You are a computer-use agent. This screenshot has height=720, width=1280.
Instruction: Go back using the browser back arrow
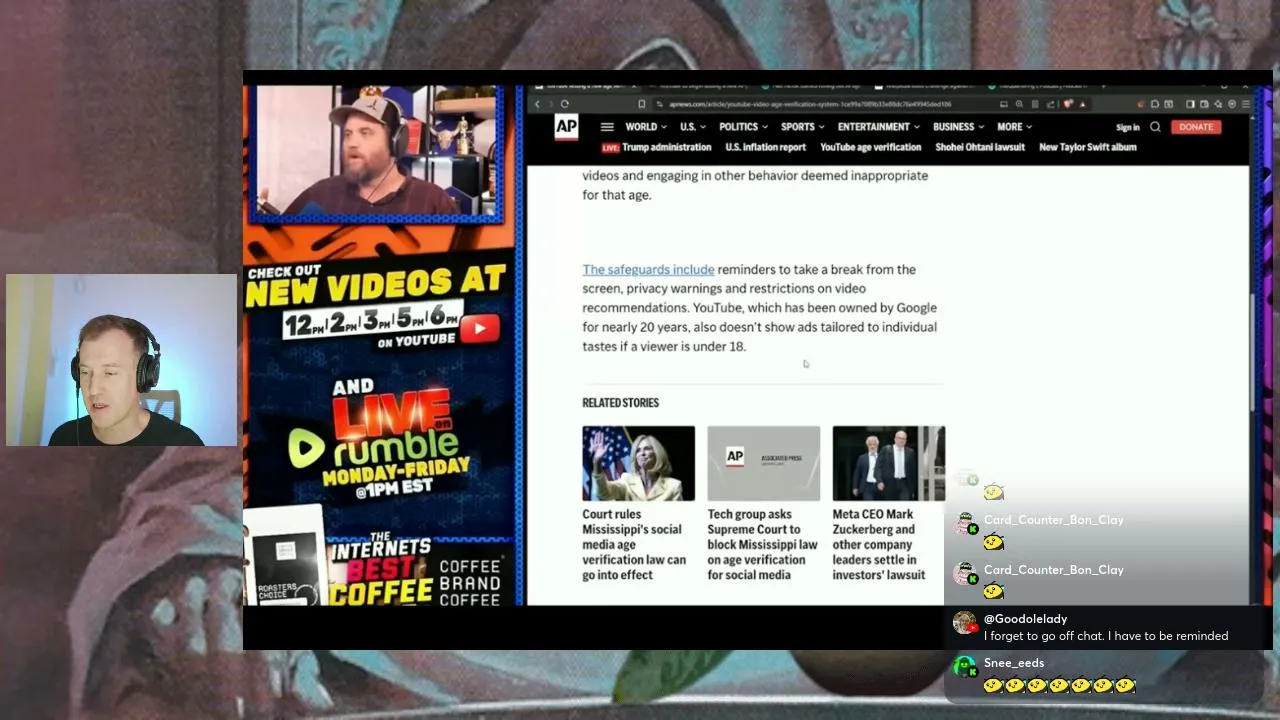[538, 104]
